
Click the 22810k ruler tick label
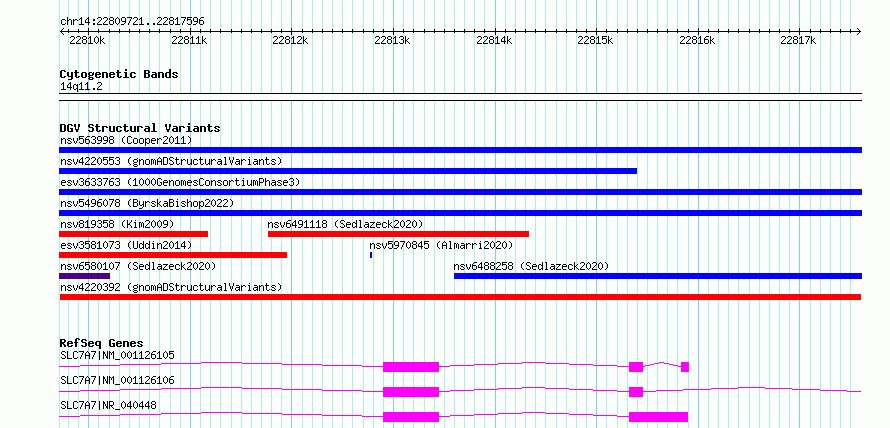pos(87,40)
